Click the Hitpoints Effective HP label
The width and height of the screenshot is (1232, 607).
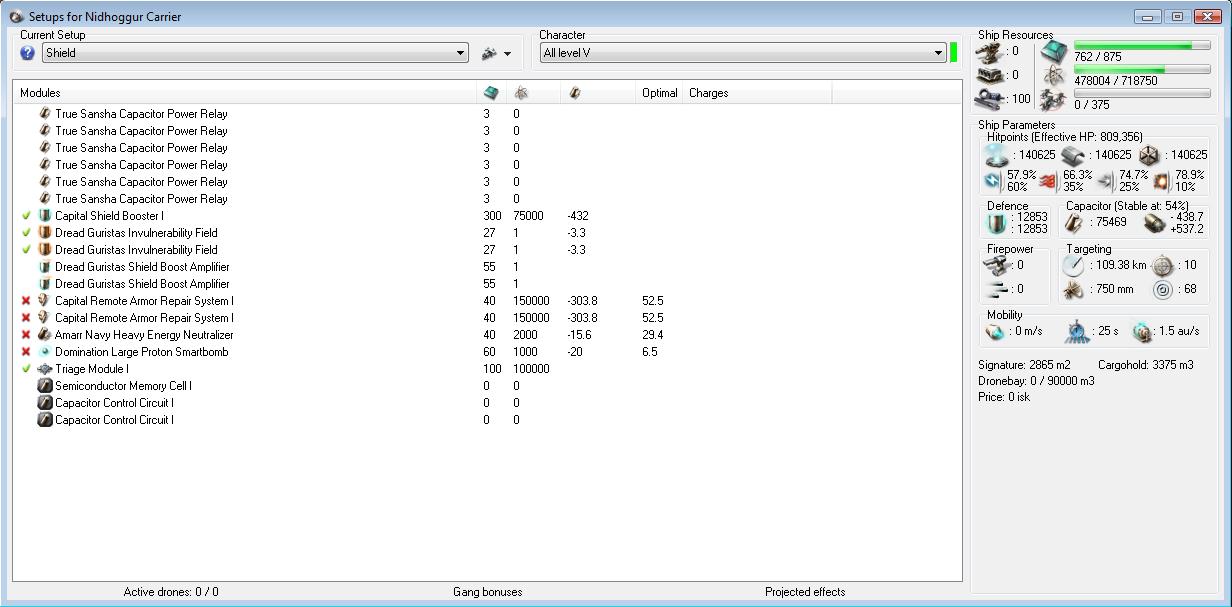(1064, 137)
